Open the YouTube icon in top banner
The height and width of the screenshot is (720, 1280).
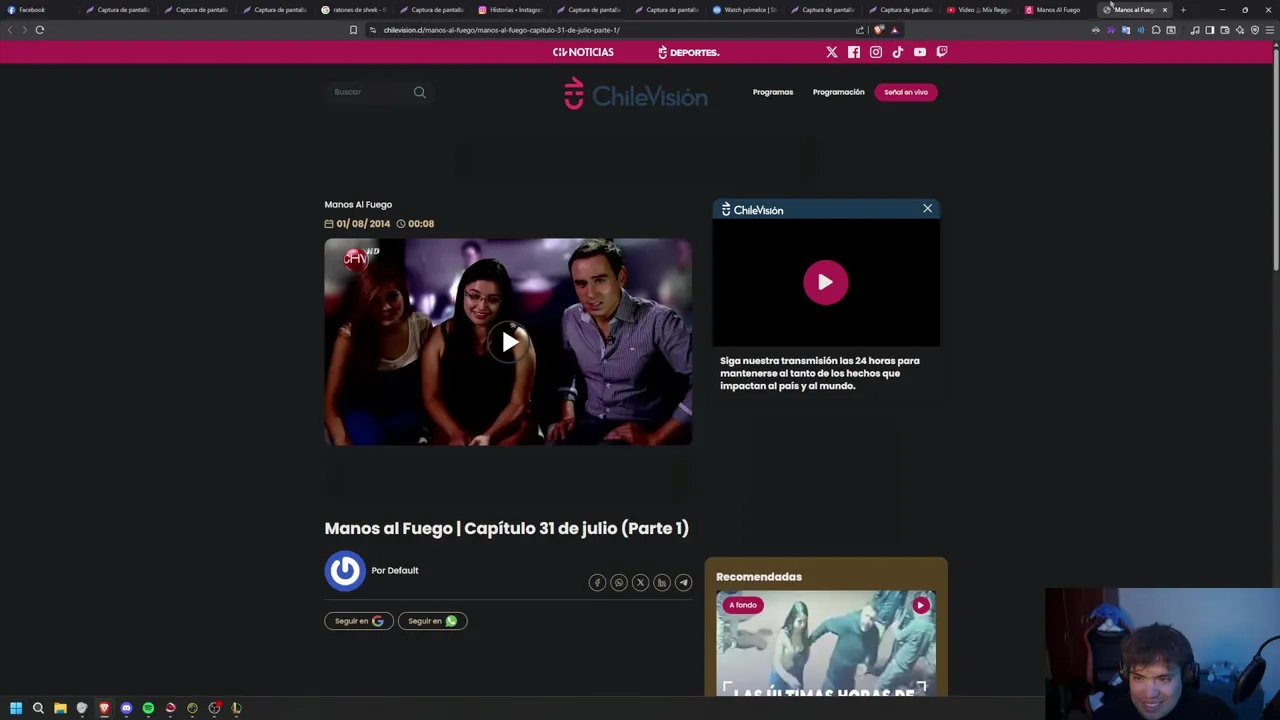click(920, 52)
